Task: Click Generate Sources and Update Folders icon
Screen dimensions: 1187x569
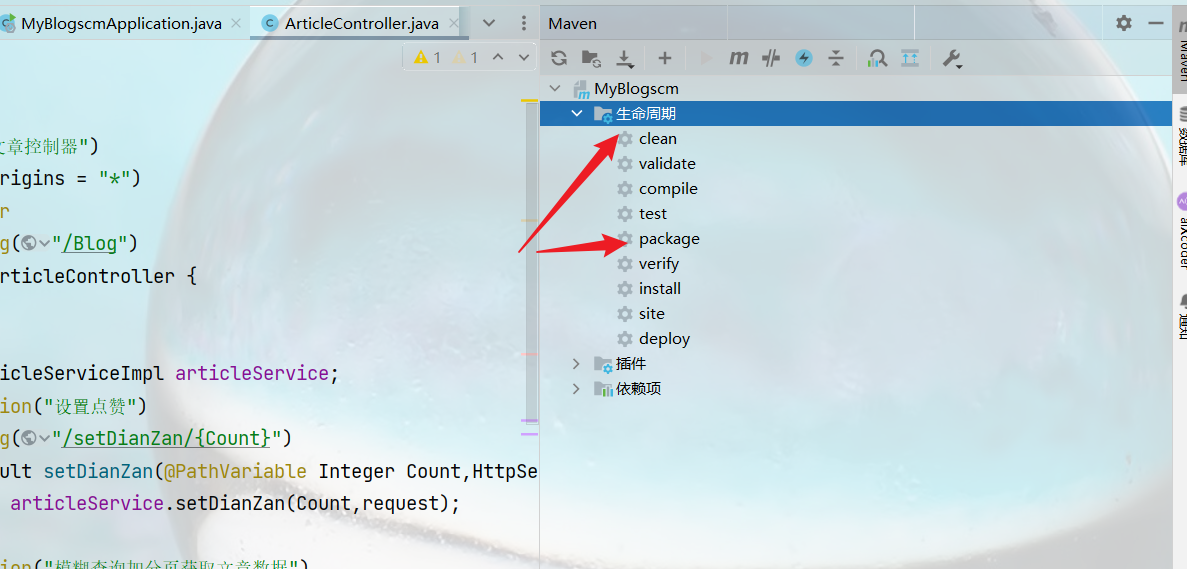Action: coord(591,58)
